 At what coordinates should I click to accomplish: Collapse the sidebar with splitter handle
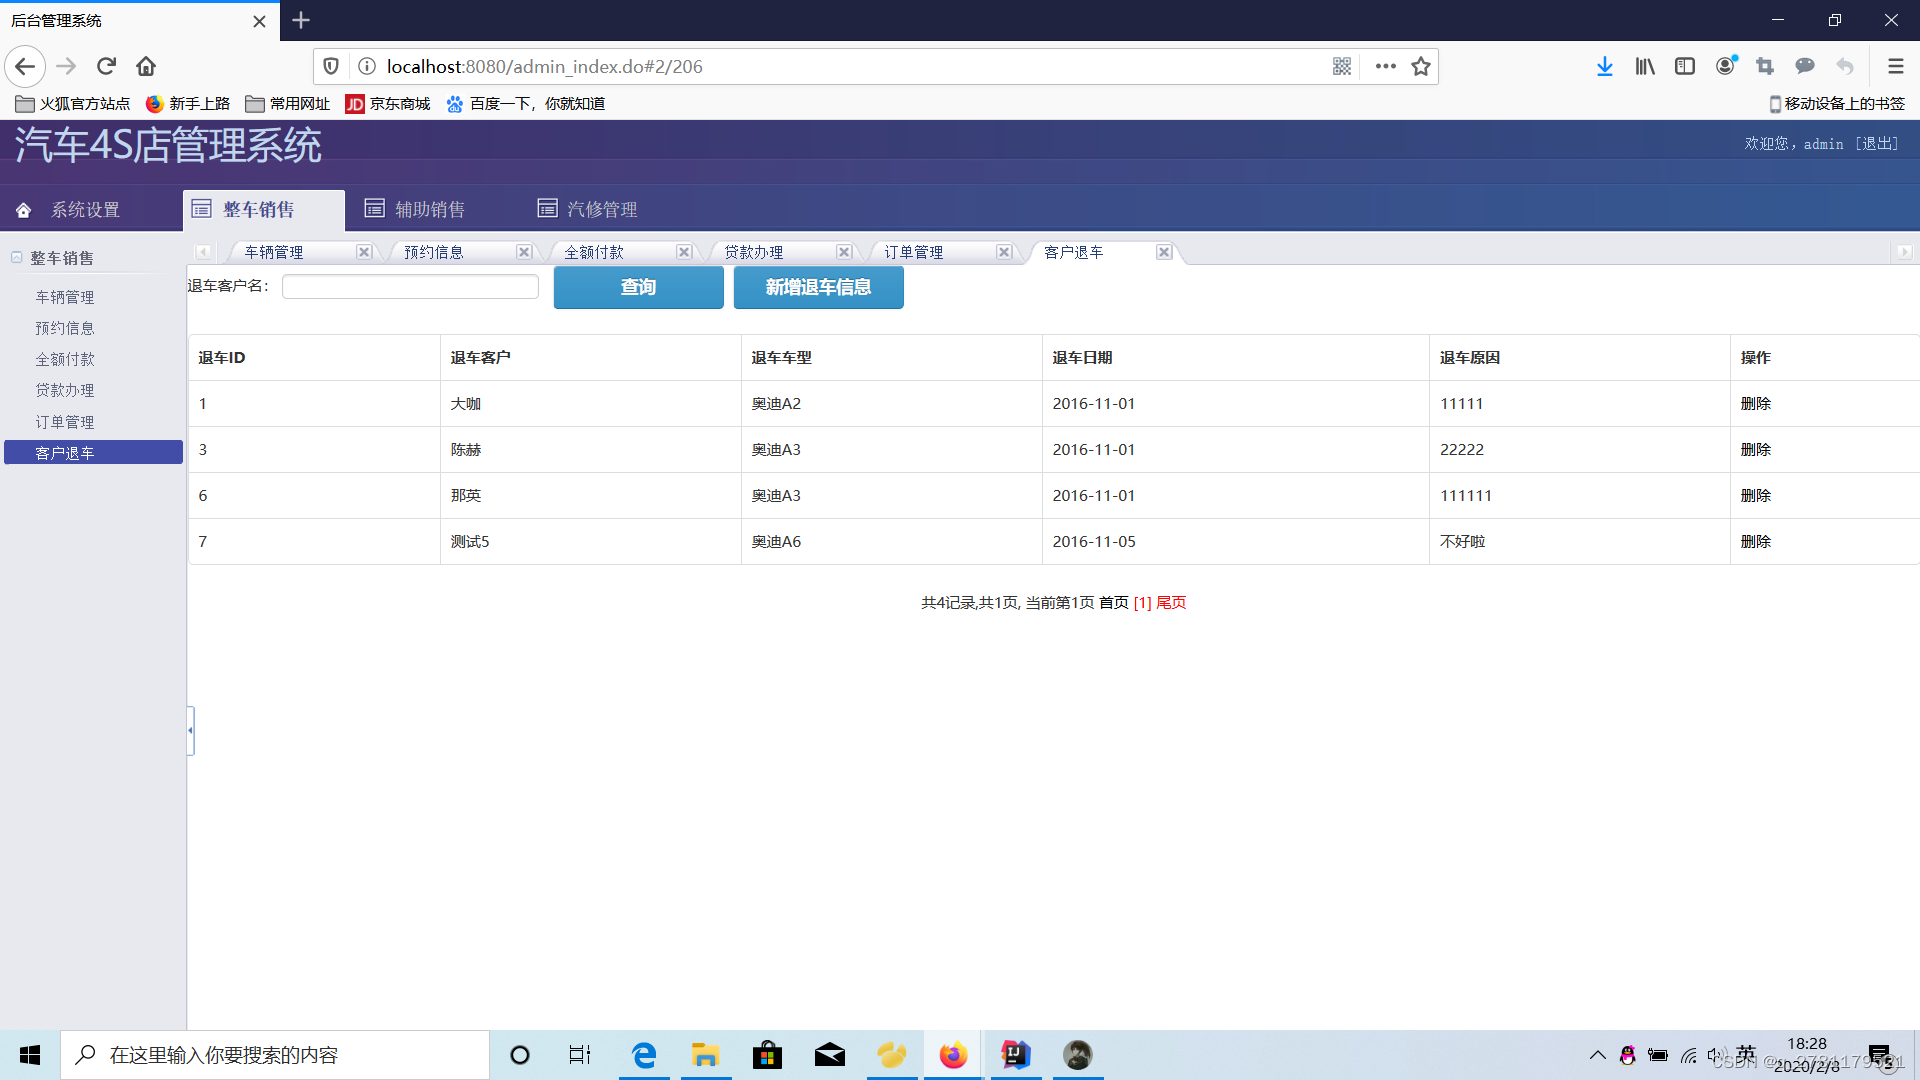(190, 730)
